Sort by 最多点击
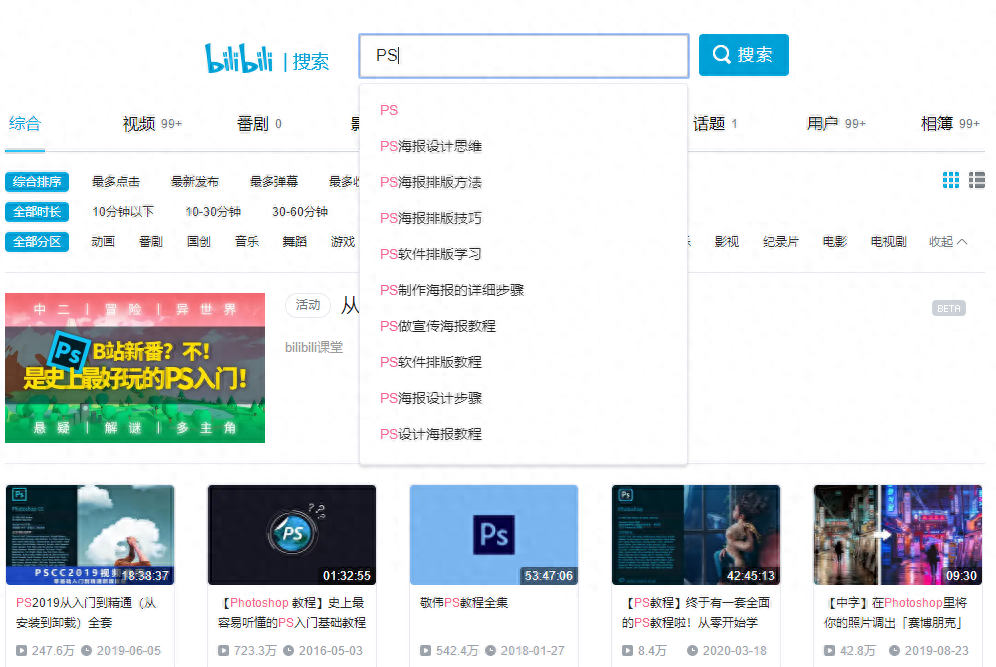The image size is (996, 667). 116,182
